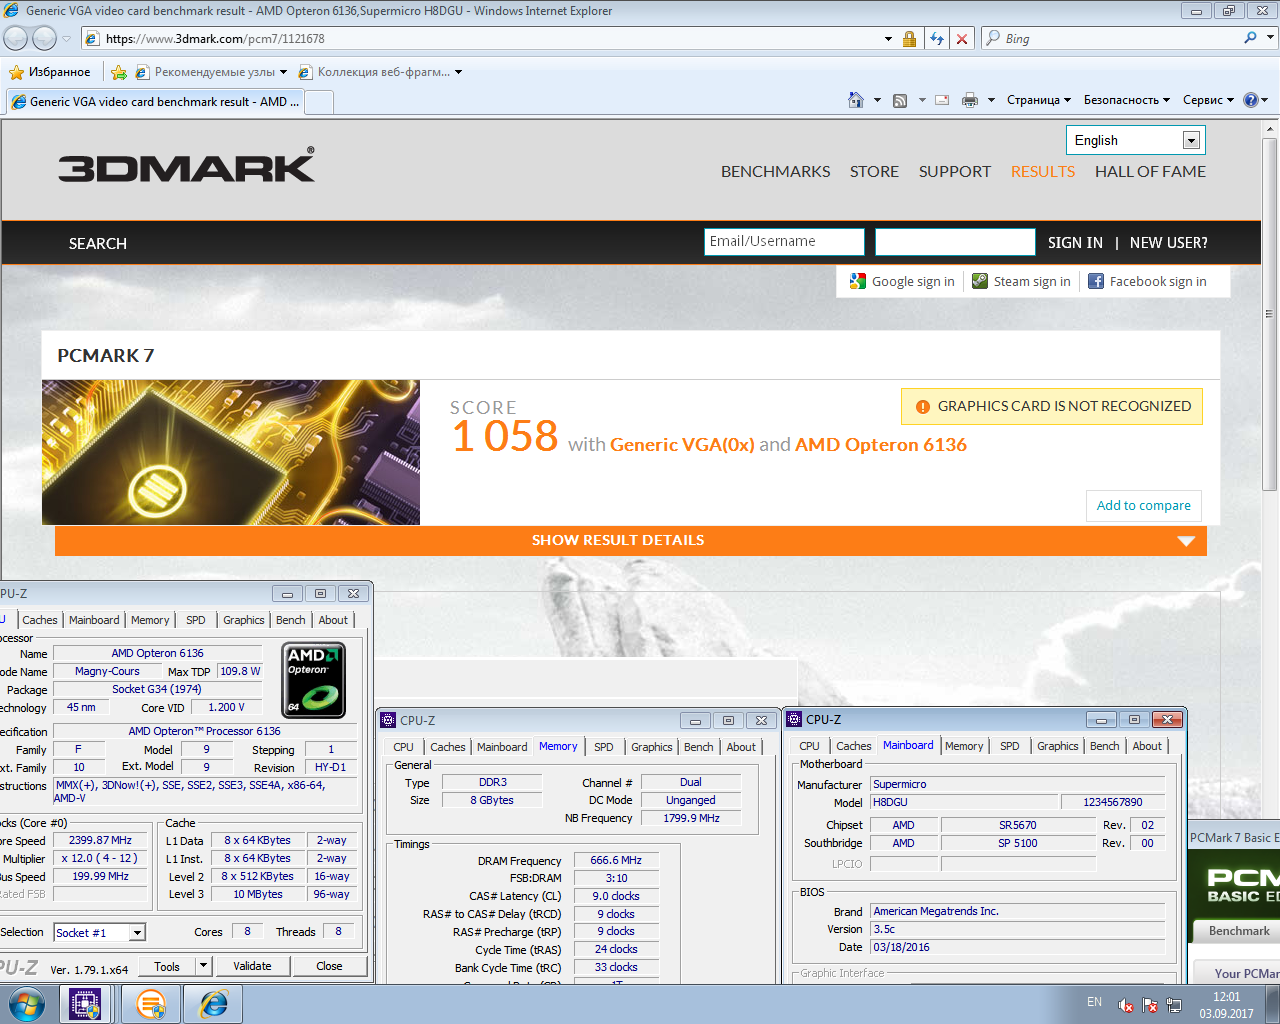Click the SEARCH link in black bar
Viewport: 1280px width, 1024px height.
coord(98,243)
